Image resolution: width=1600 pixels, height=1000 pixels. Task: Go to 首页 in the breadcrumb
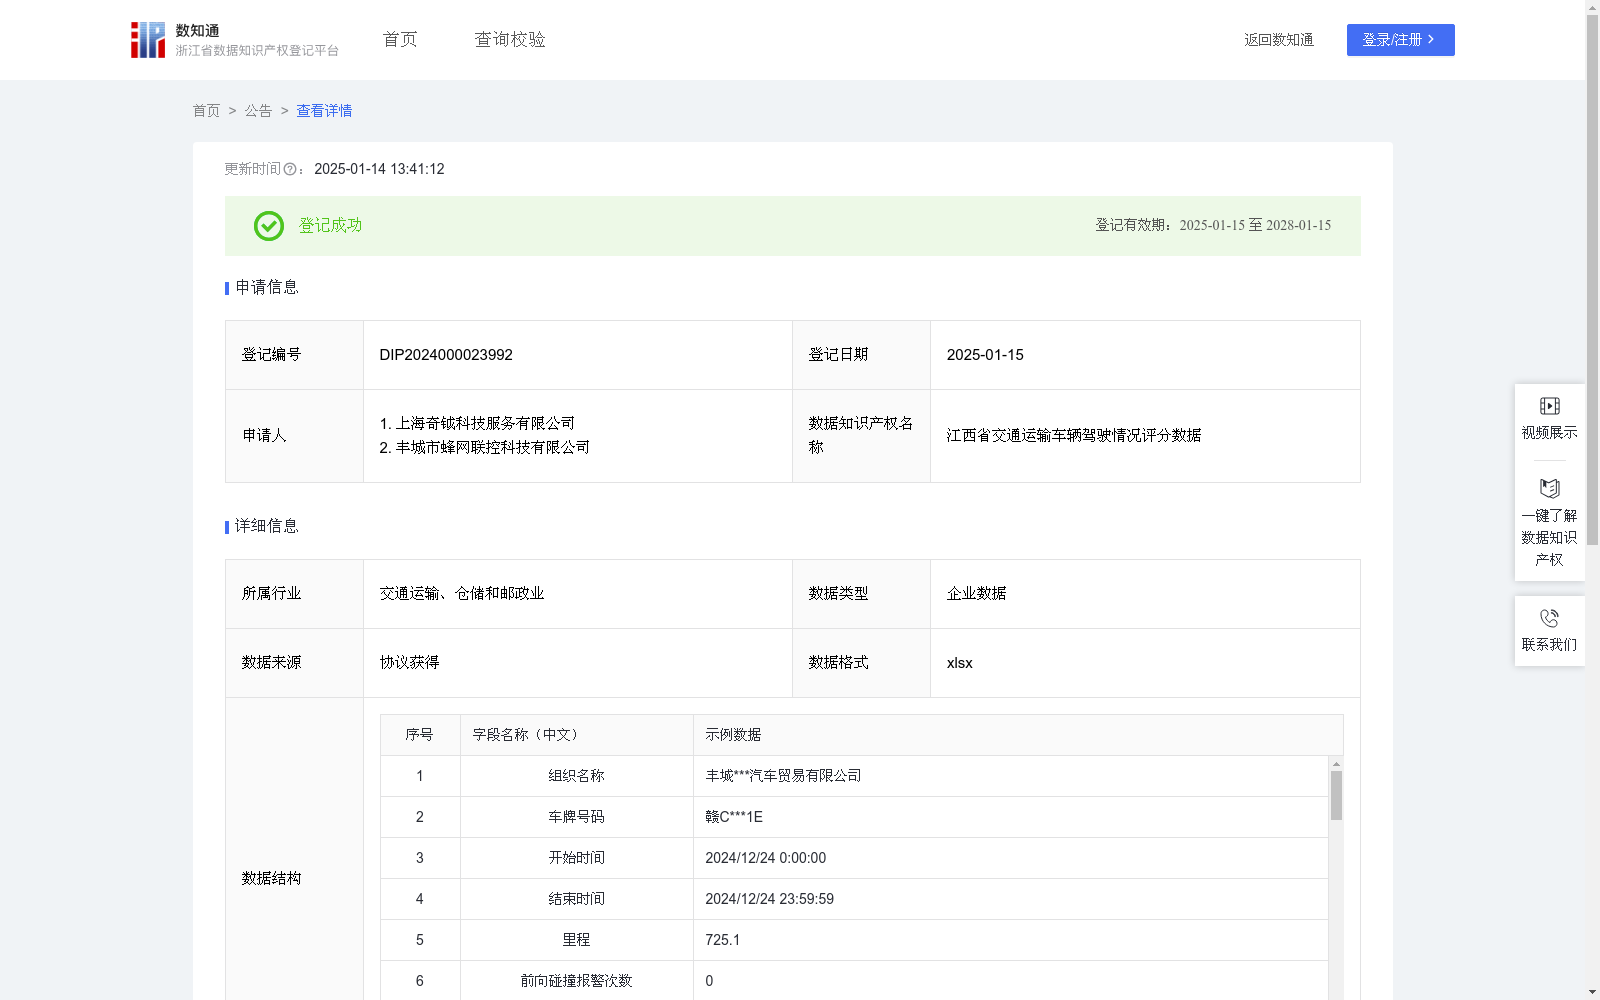tap(206, 111)
